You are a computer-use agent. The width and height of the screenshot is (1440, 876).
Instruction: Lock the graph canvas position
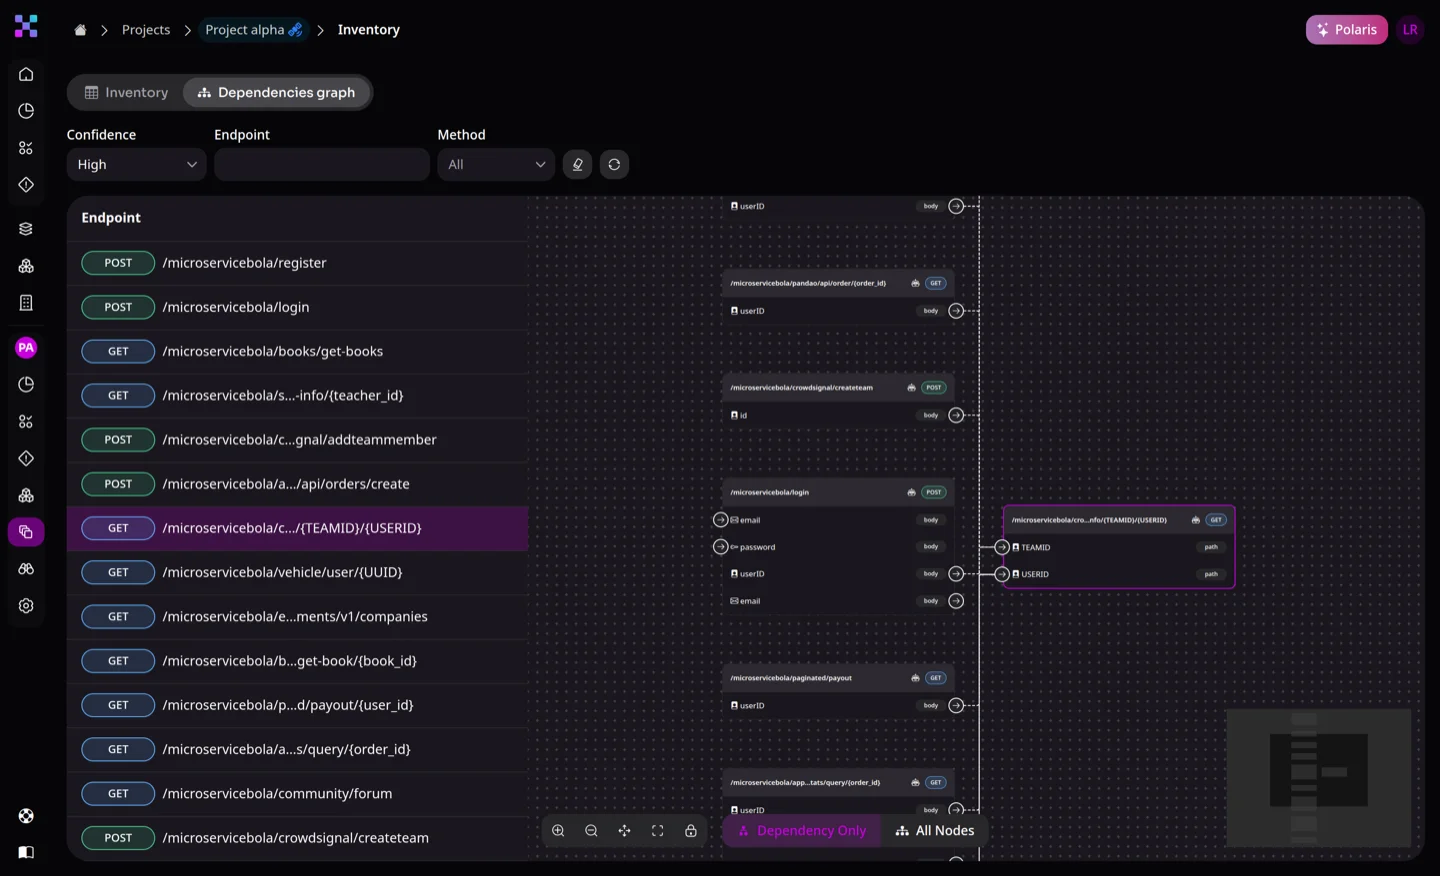coord(690,830)
